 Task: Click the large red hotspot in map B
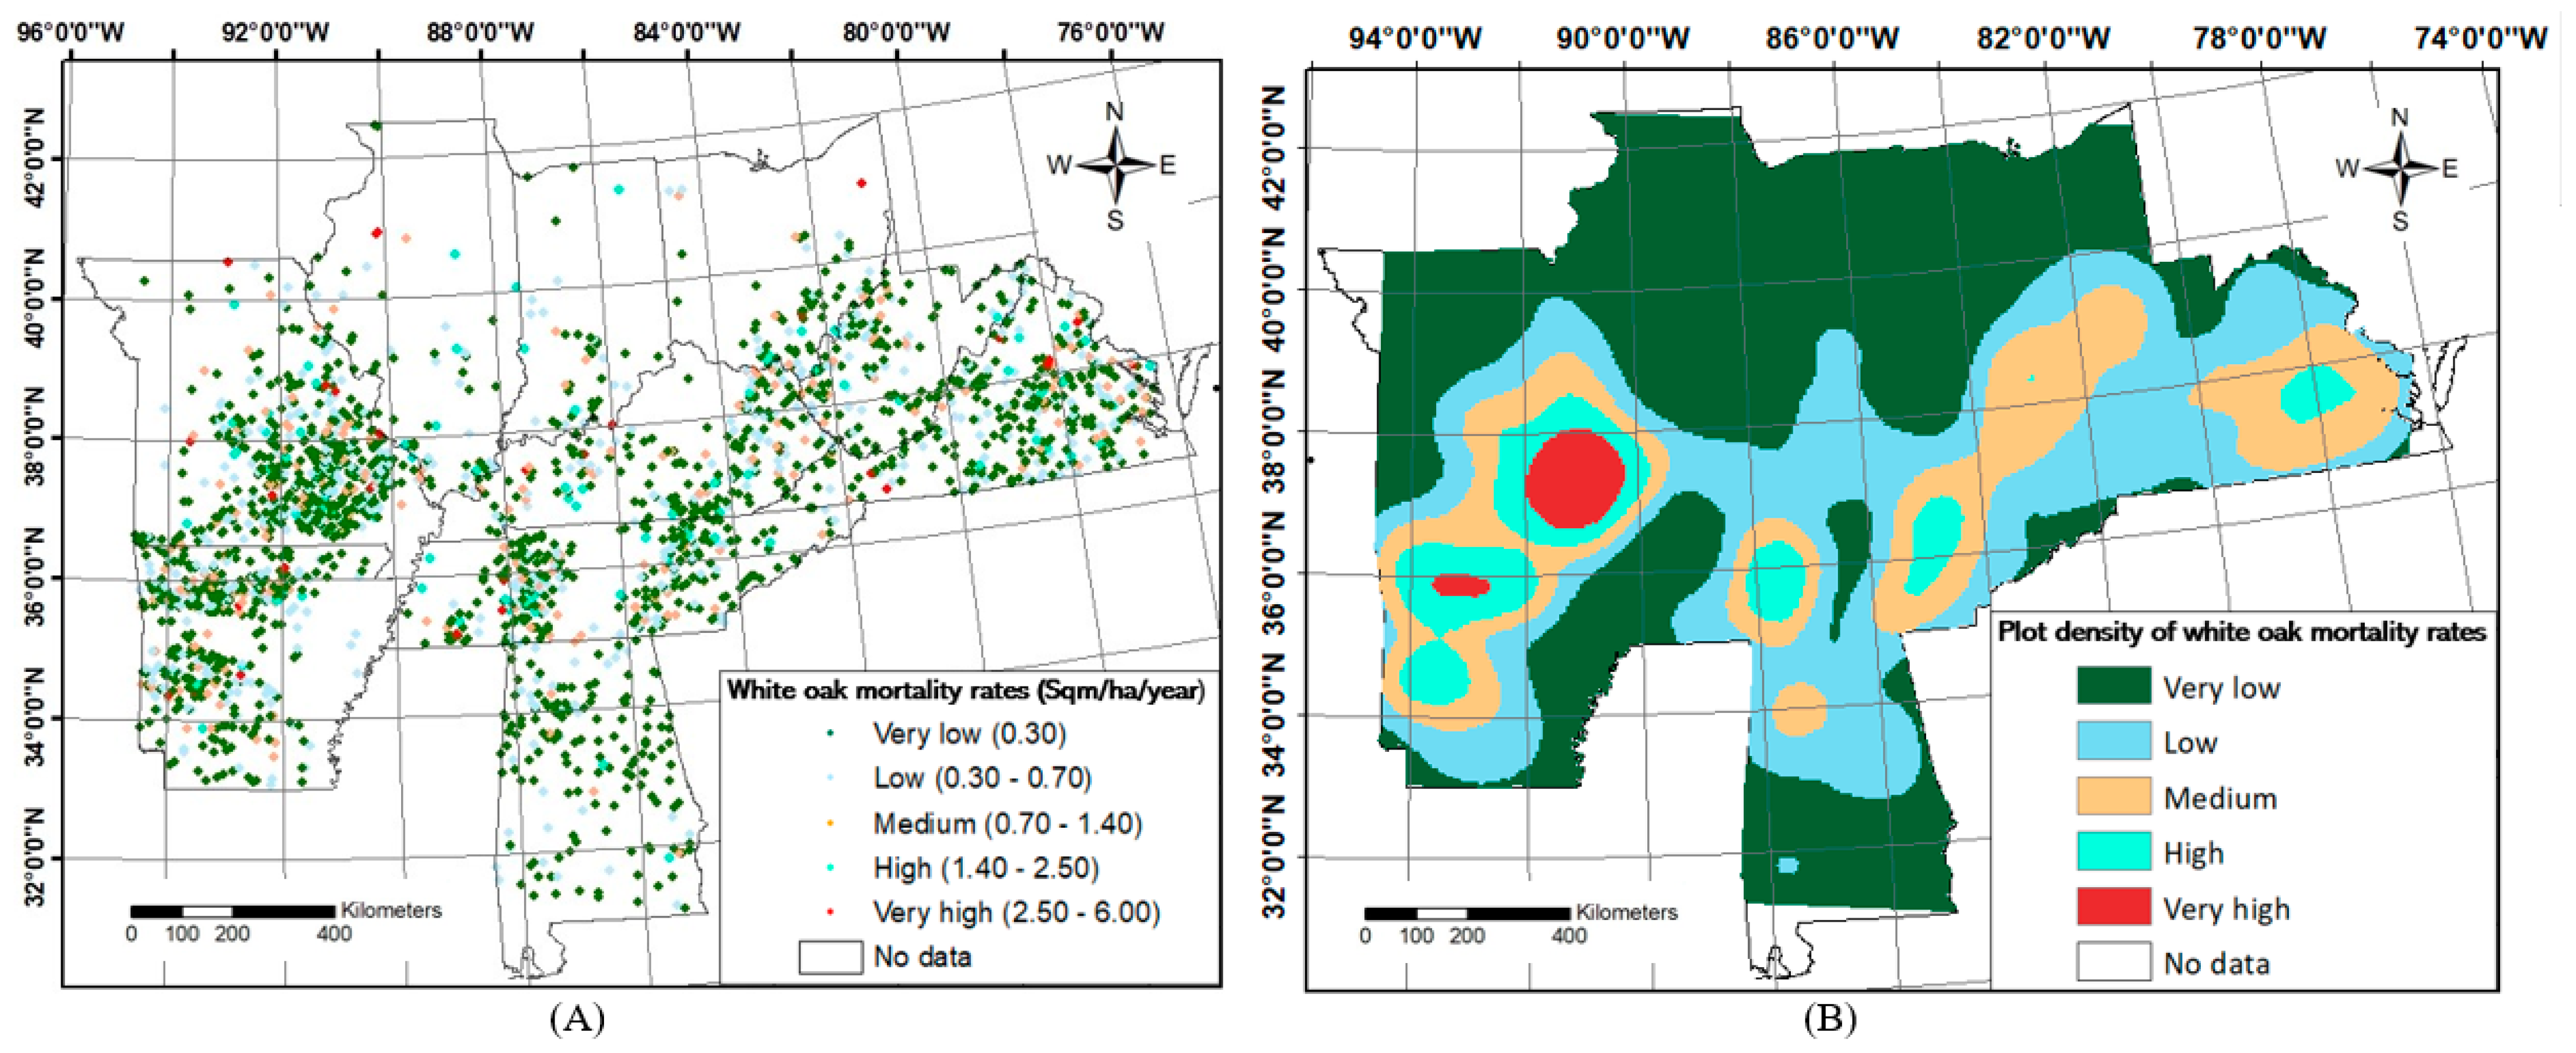[x=1574, y=478]
